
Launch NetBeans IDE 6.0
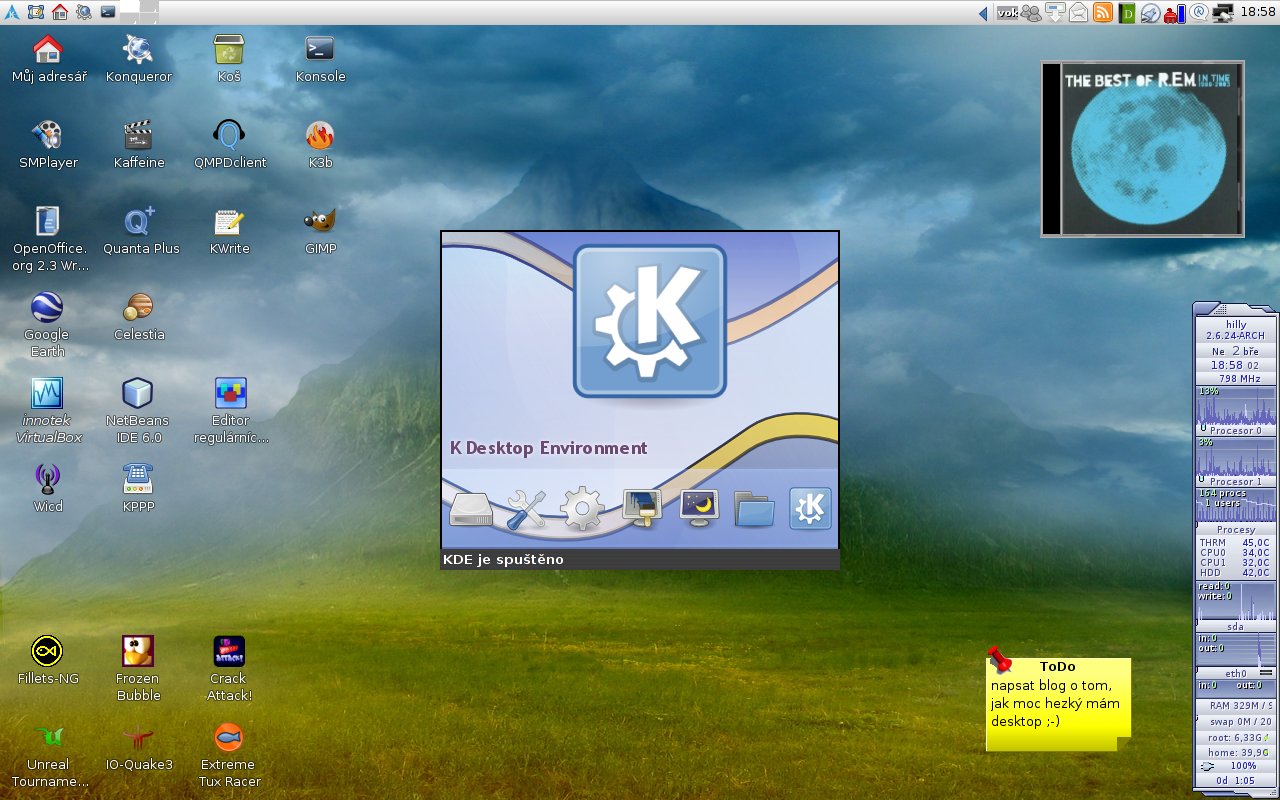(138, 410)
